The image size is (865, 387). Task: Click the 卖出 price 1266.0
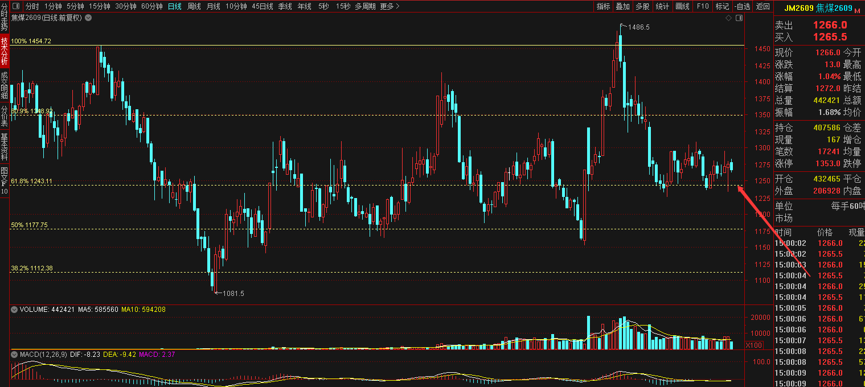(x=830, y=25)
